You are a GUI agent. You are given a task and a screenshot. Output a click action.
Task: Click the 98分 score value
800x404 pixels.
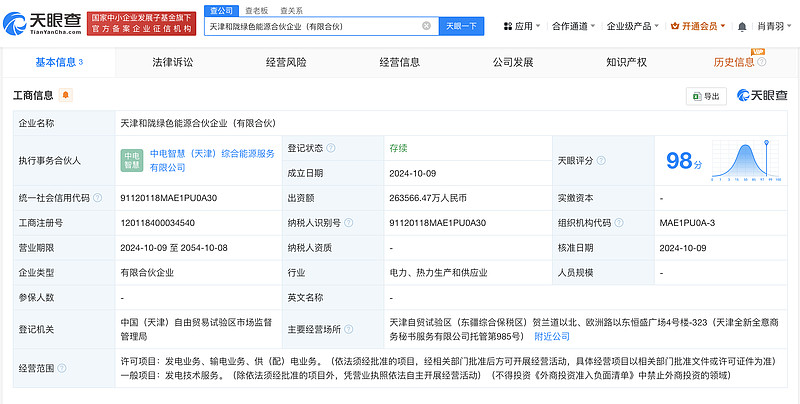click(684, 161)
